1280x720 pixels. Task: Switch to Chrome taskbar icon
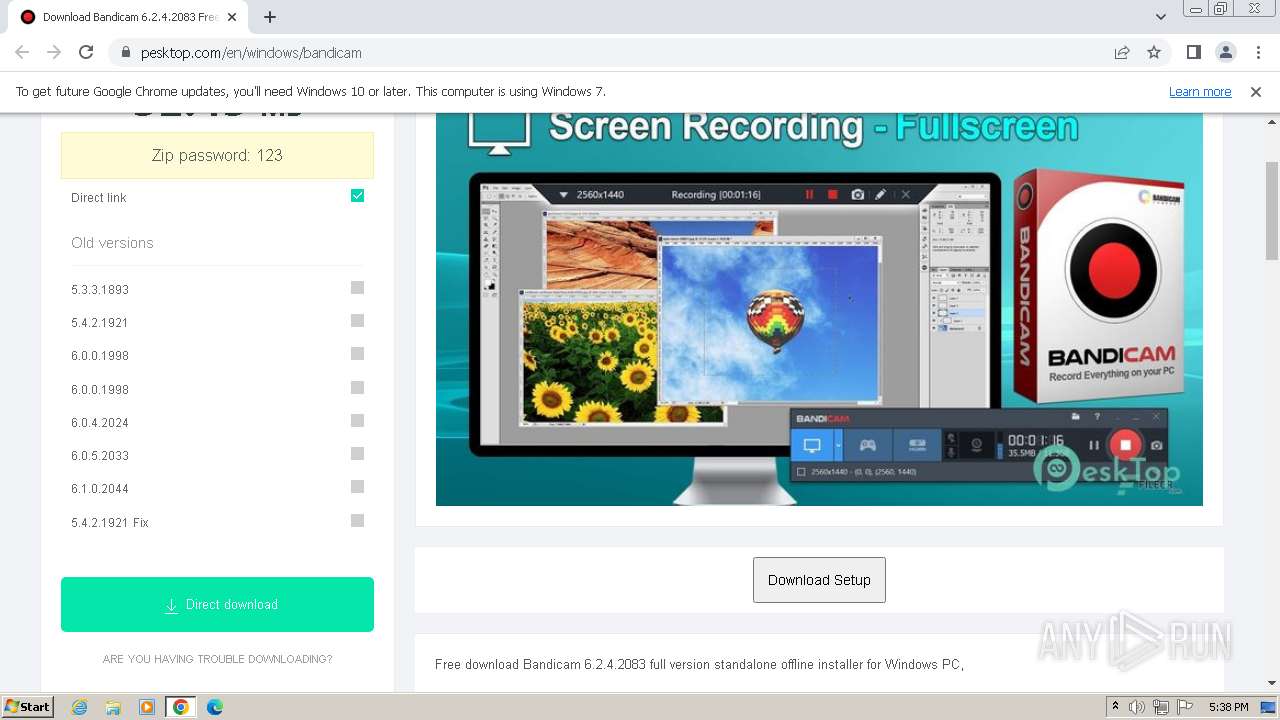(x=180, y=707)
